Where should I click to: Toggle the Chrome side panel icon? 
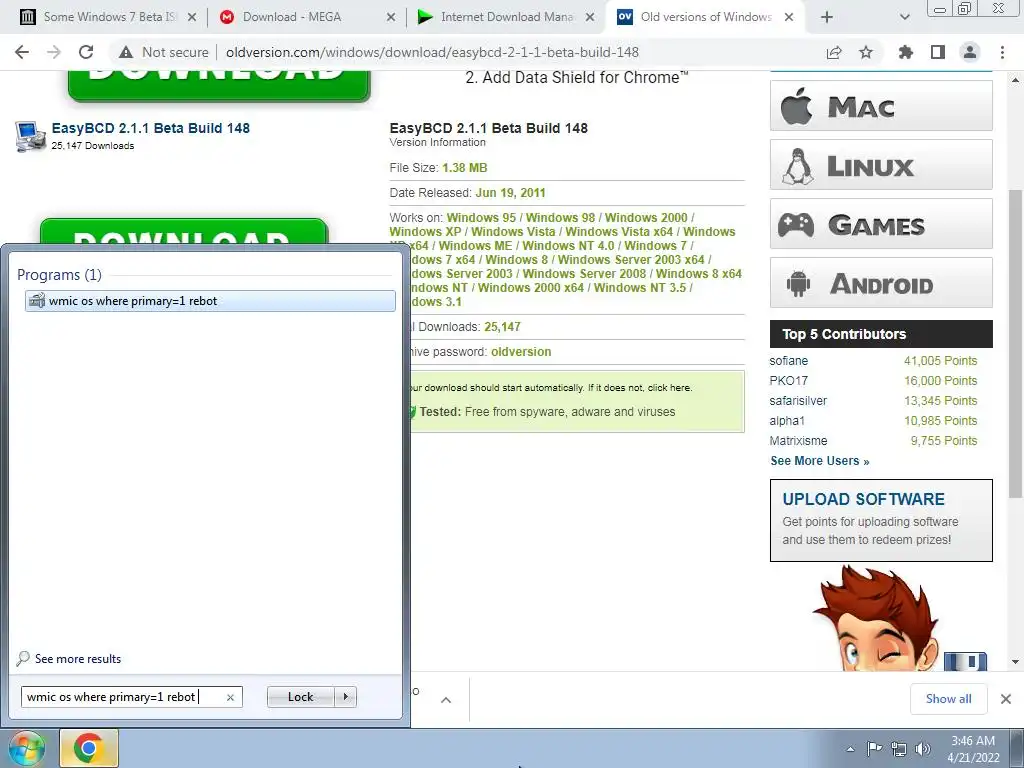click(x=938, y=52)
